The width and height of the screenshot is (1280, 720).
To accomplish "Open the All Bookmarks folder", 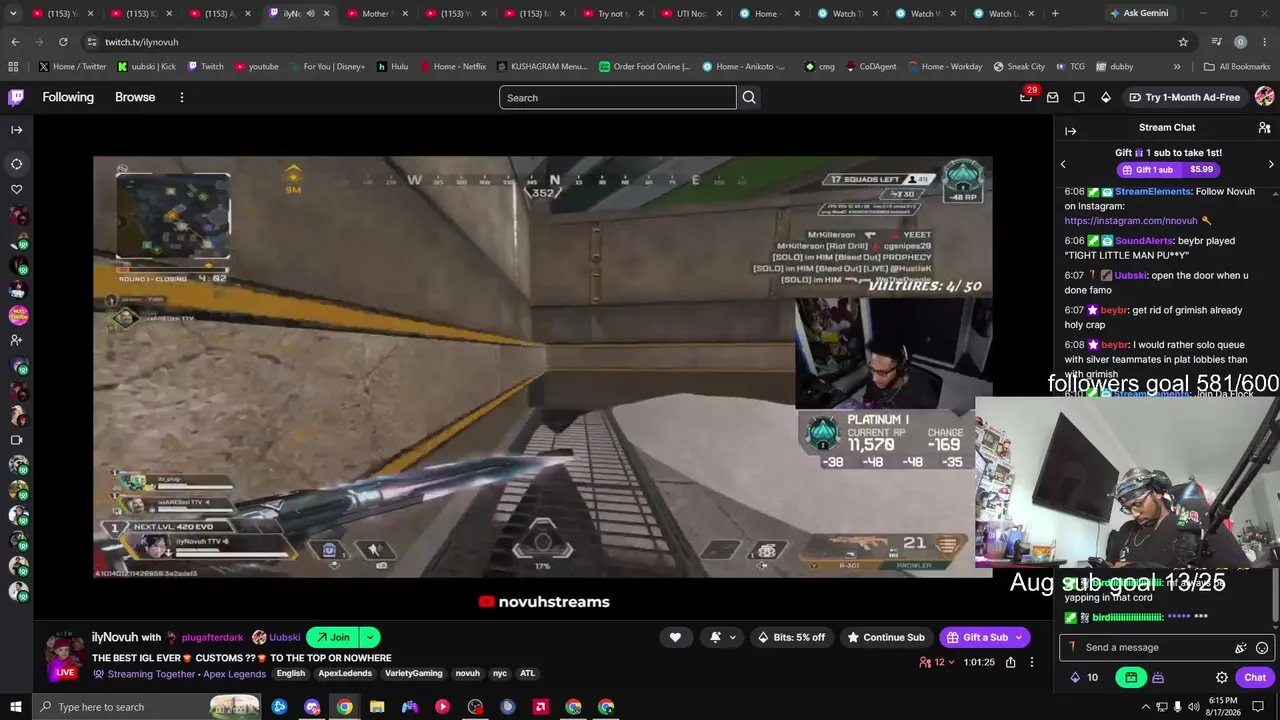I will (x=1237, y=67).
